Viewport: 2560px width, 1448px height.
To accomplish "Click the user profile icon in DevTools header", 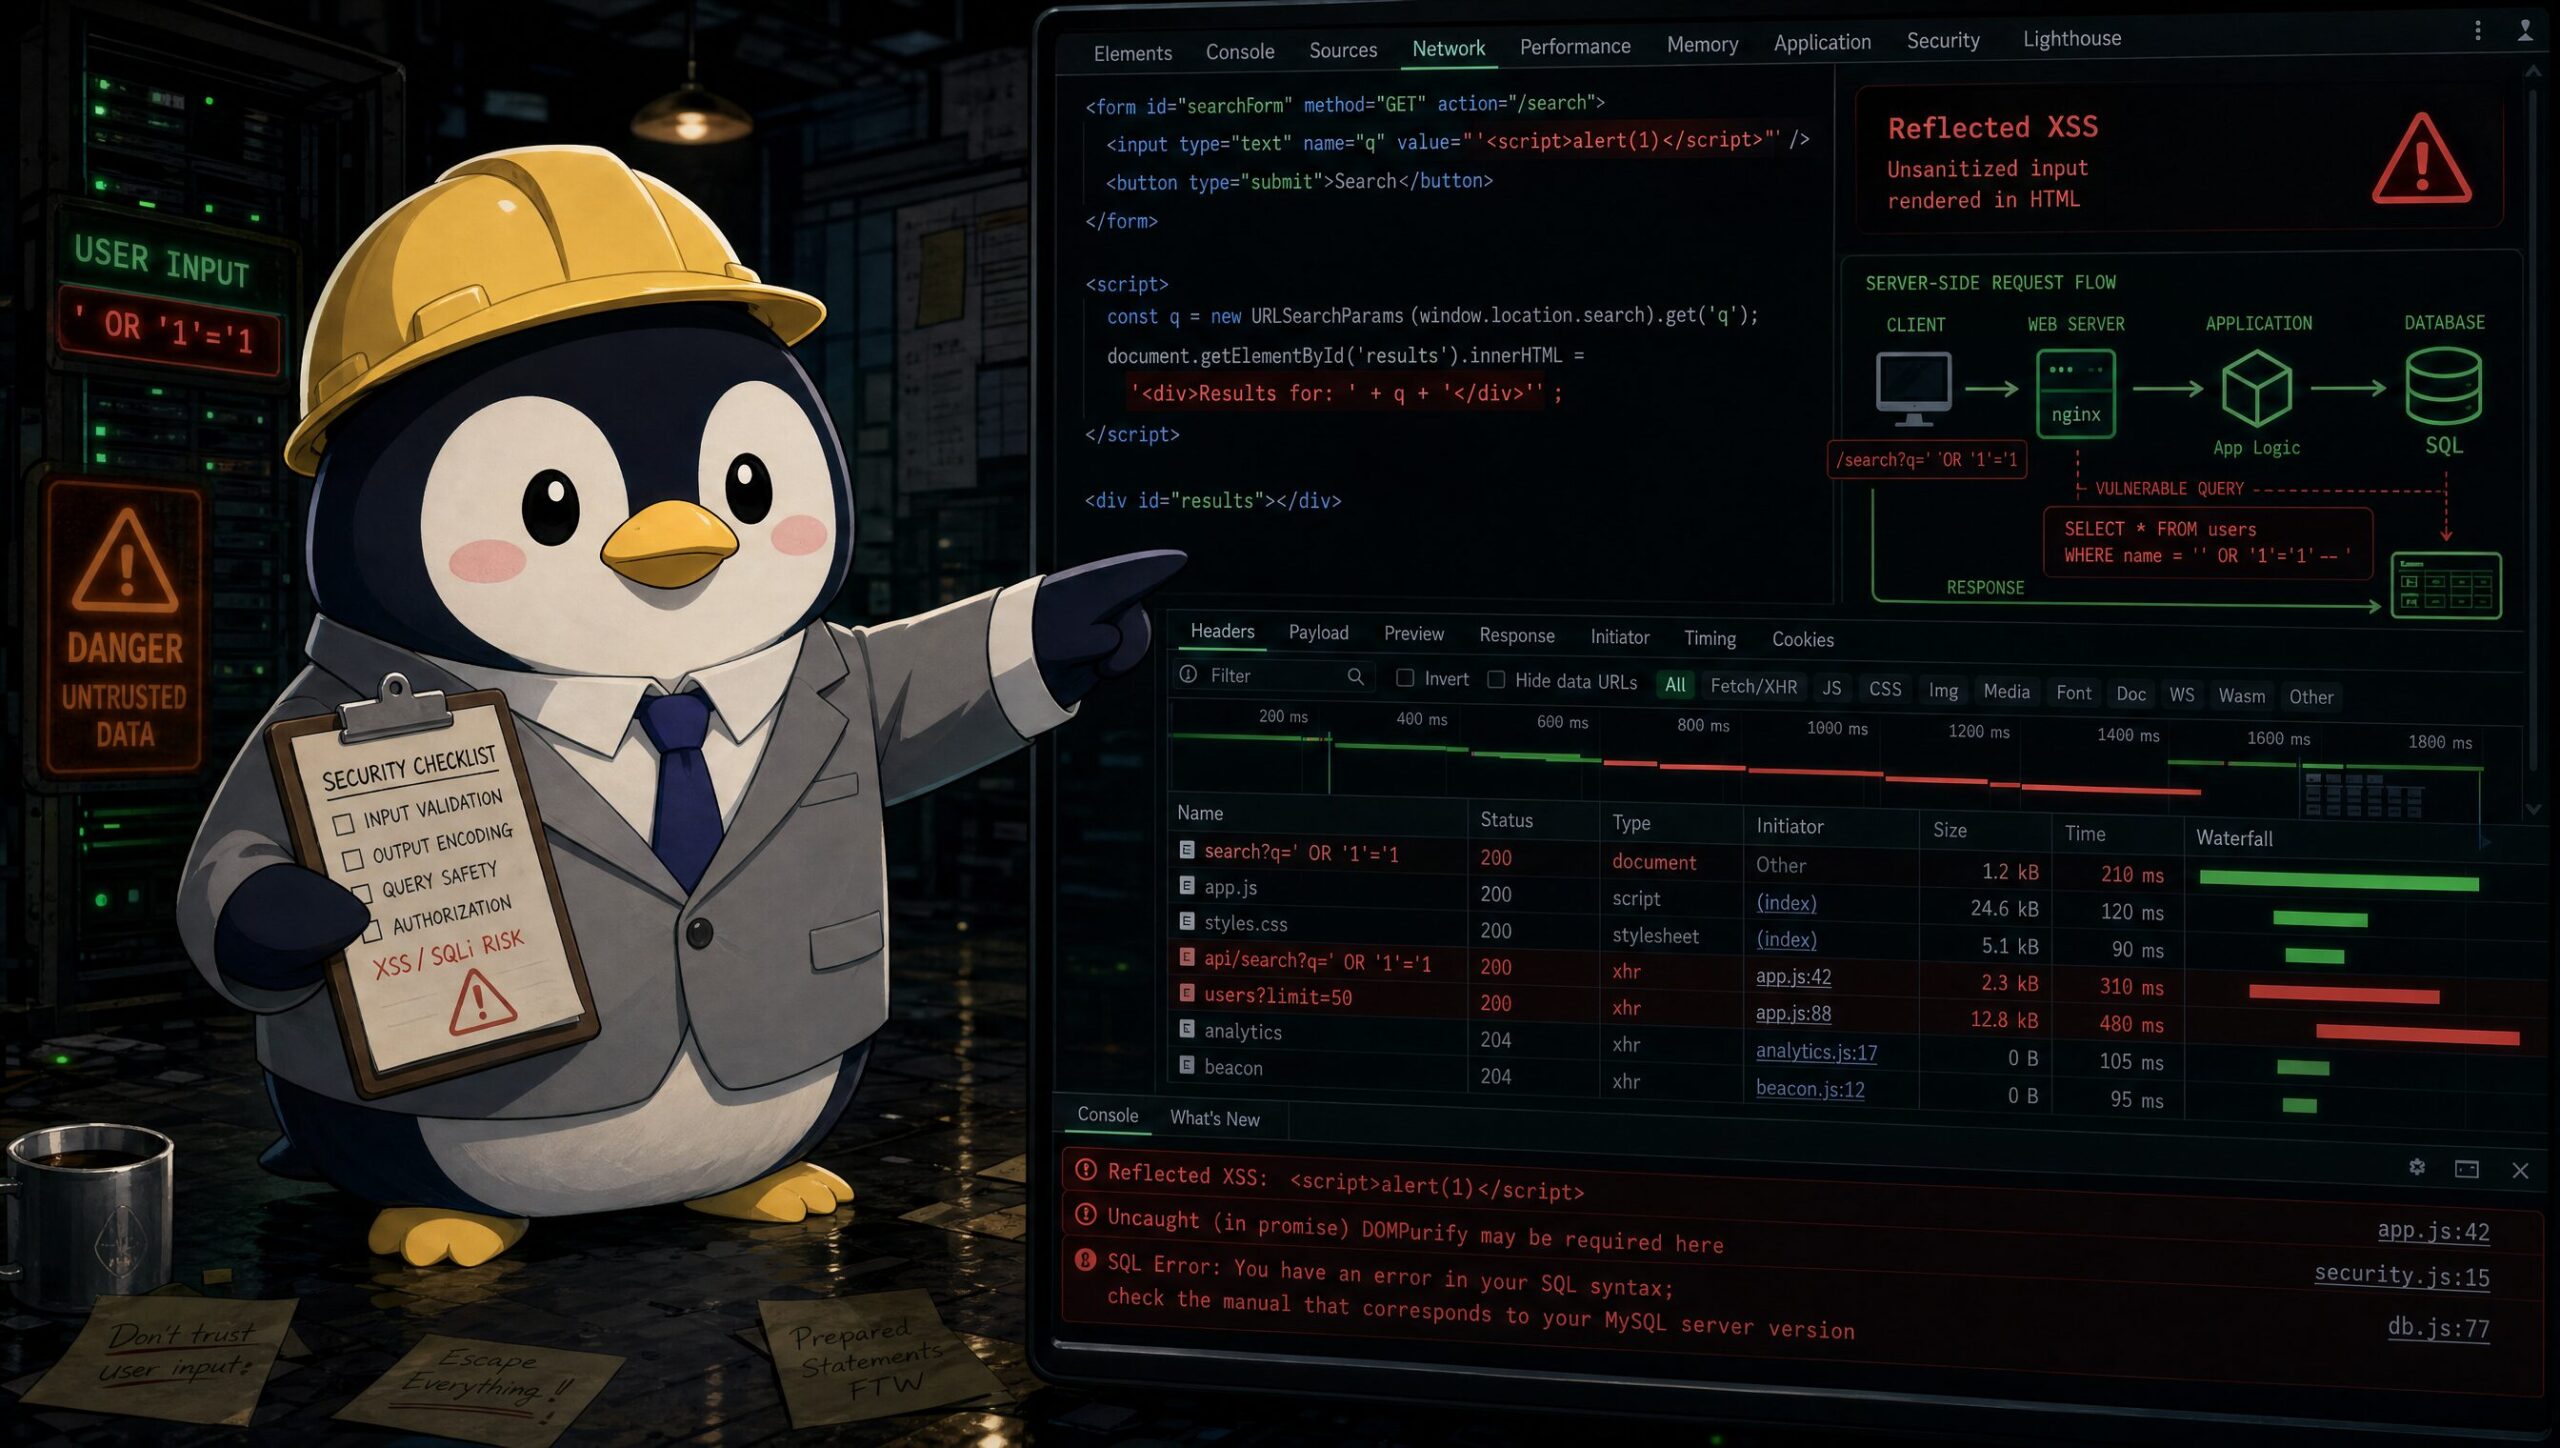I will [2524, 31].
